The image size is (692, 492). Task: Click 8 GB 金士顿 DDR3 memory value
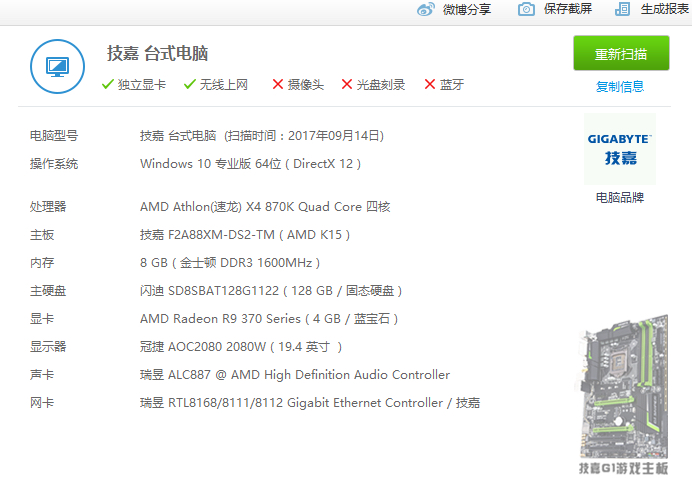pyautogui.click(x=230, y=263)
